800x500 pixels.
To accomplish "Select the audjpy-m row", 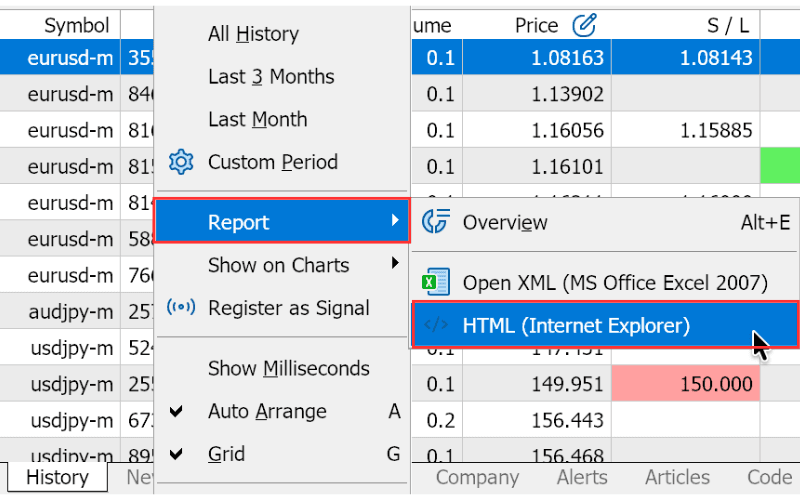I will pos(77,311).
